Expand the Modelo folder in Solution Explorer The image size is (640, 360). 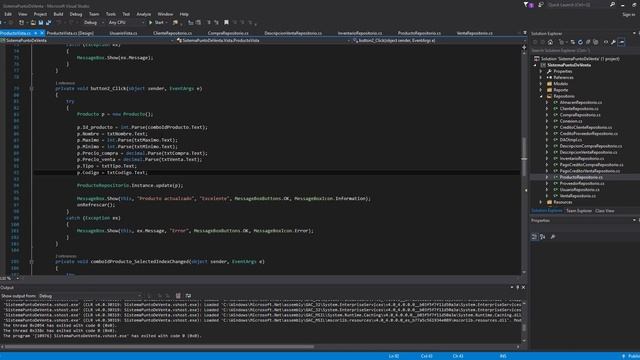click(542, 84)
